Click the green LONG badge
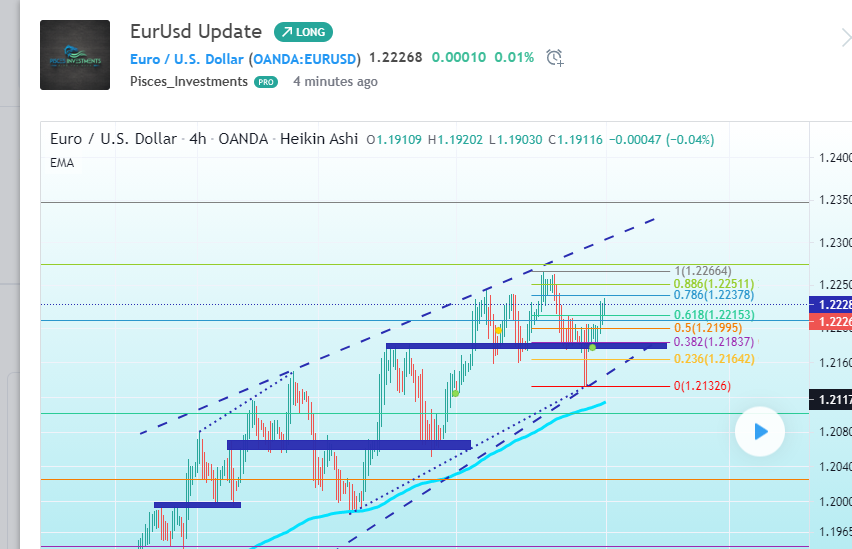This screenshot has height=549, width=852. pyautogui.click(x=303, y=32)
